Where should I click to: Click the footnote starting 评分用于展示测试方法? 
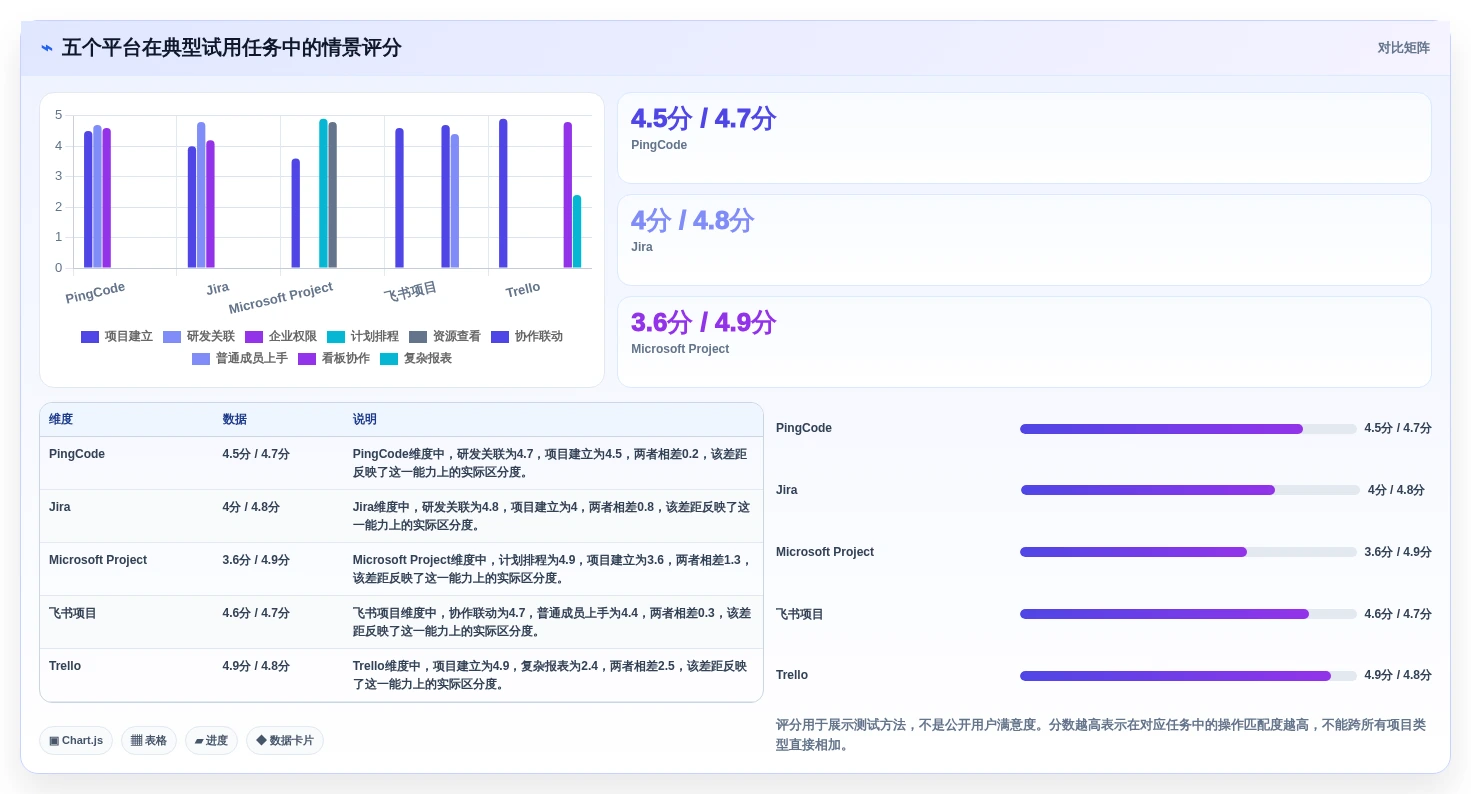tap(1101, 735)
